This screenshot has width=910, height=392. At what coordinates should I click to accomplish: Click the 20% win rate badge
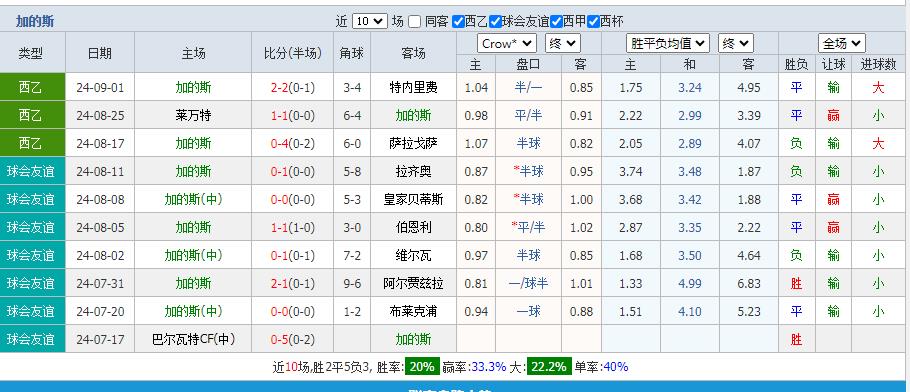(x=422, y=367)
